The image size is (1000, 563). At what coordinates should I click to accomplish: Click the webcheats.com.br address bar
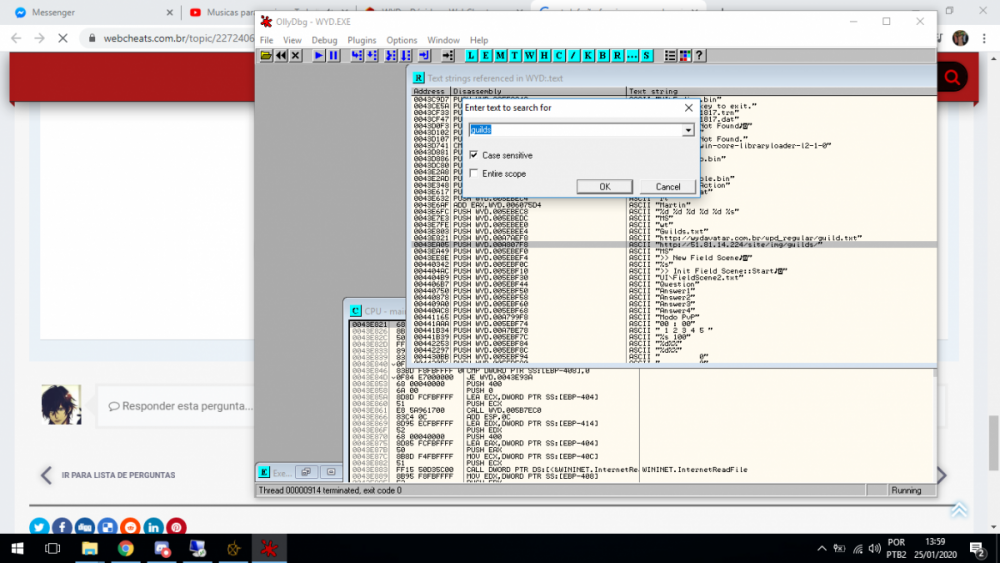tap(179, 38)
